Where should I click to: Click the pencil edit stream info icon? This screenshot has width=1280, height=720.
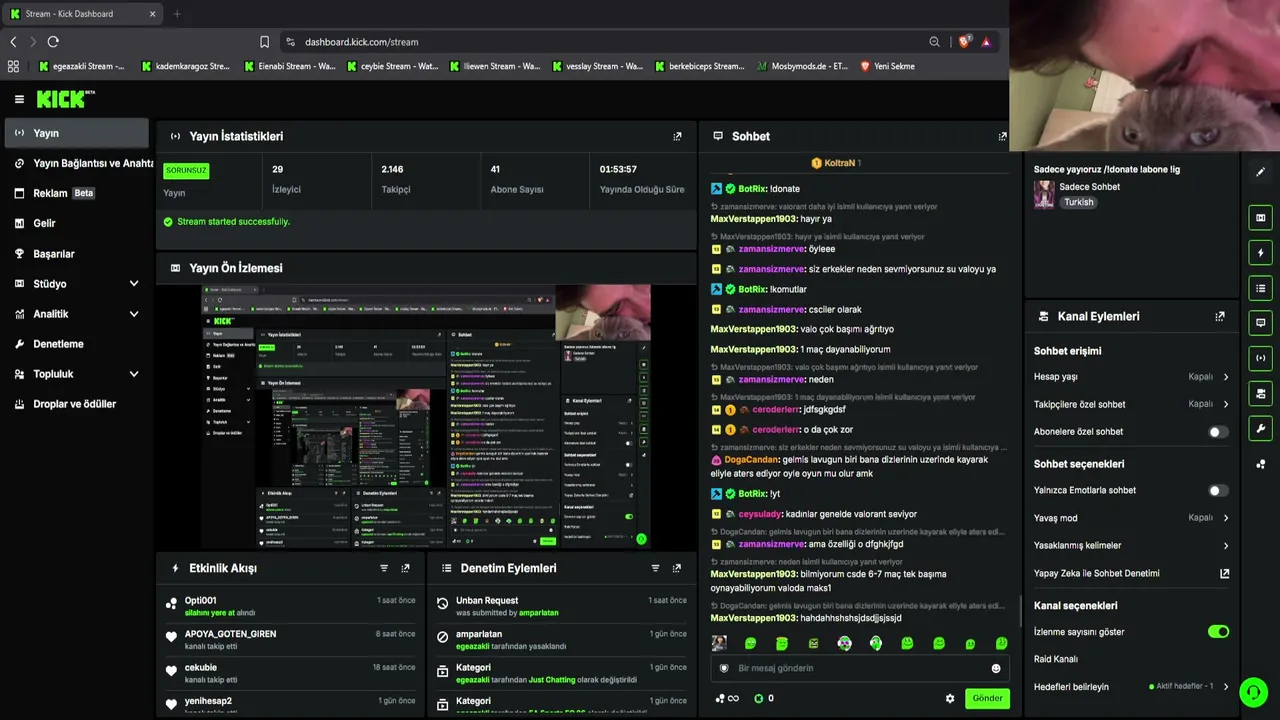point(1260,172)
